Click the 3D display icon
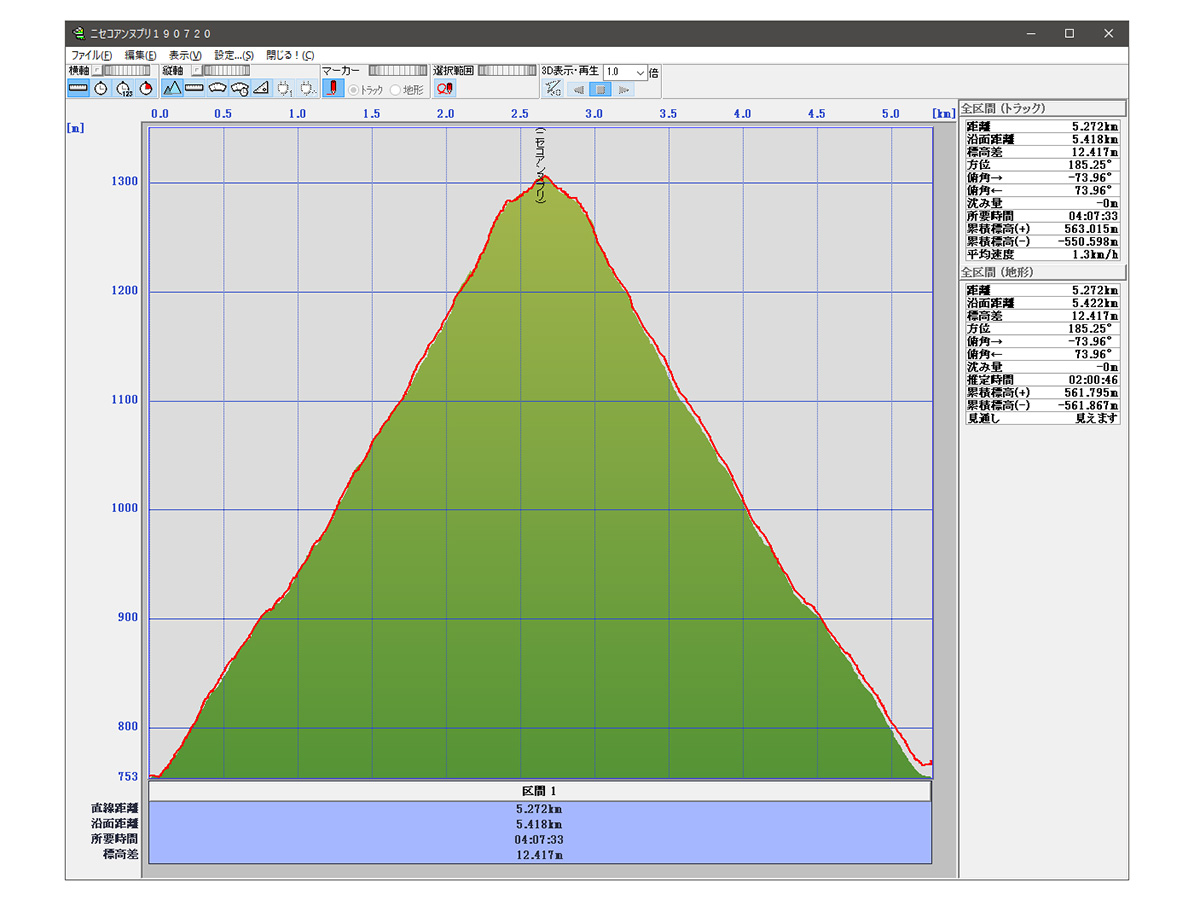This screenshot has width=1200, height=900. 553,89
